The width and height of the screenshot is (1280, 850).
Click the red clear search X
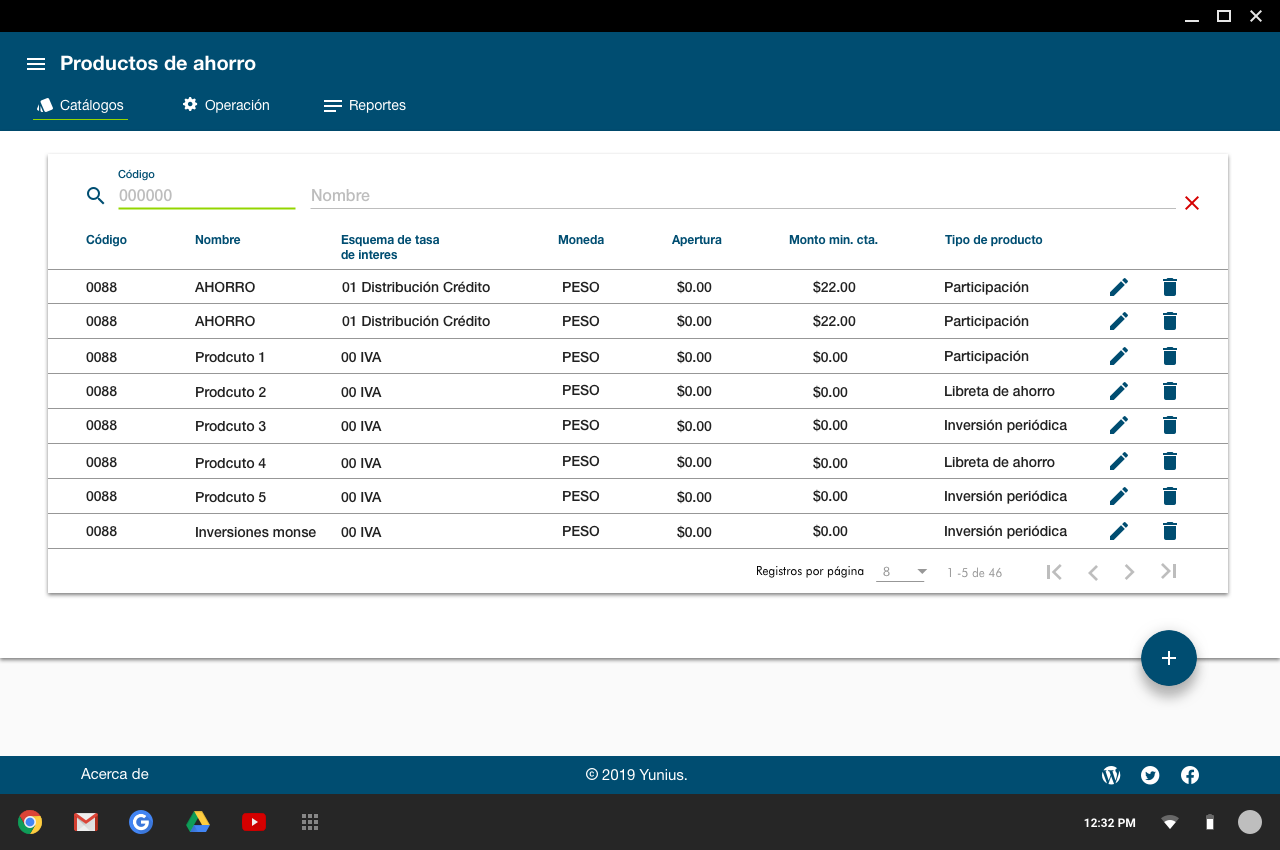coord(1191,203)
